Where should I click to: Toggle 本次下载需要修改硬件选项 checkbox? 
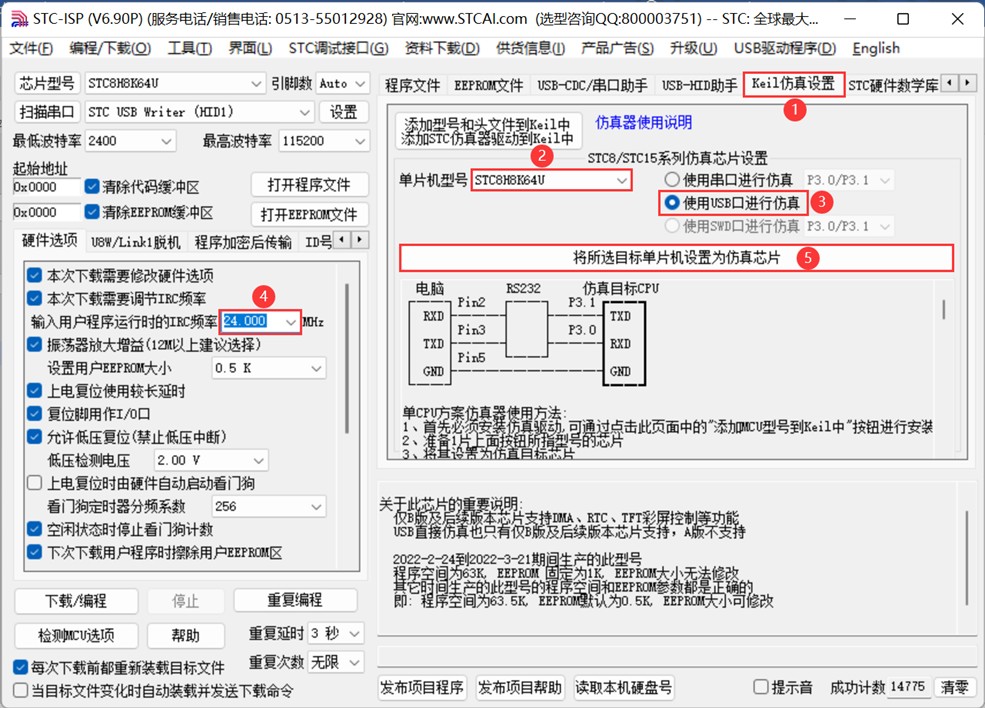pos(35,275)
